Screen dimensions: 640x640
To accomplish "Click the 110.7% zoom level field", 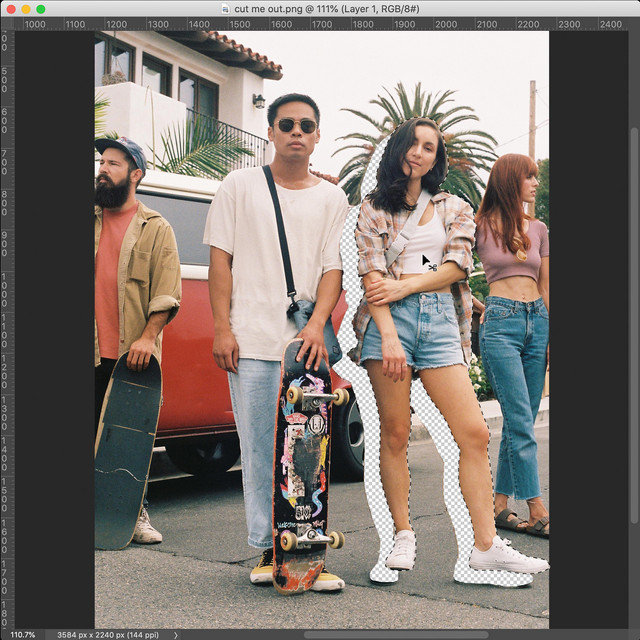I will (22, 634).
